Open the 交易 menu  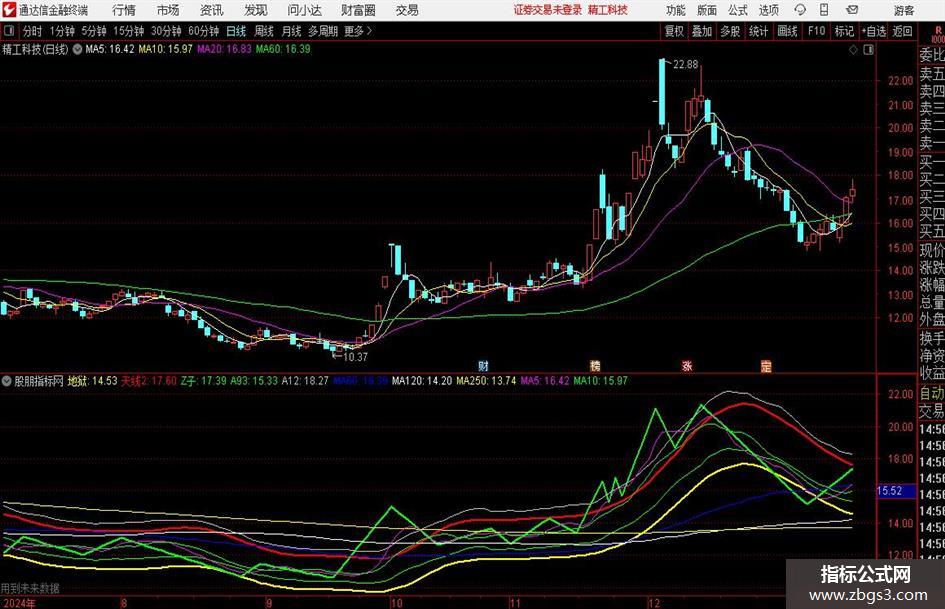coord(407,10)
